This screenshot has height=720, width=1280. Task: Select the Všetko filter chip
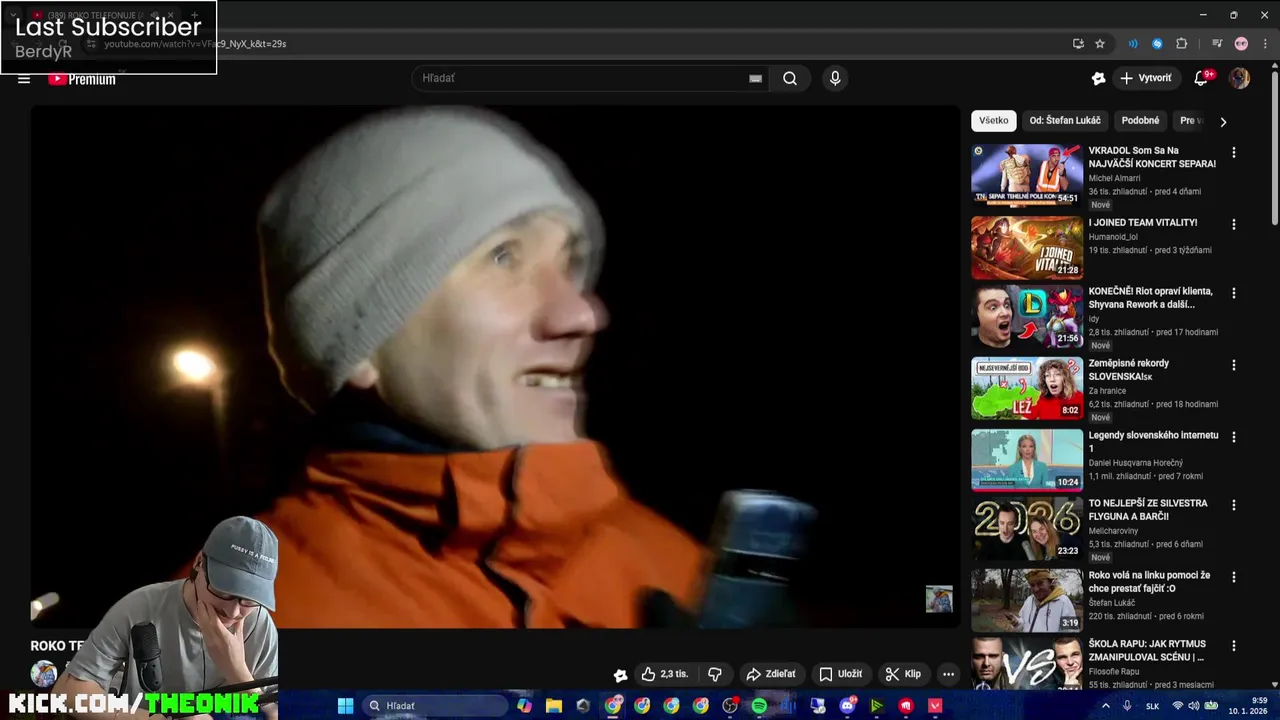(994, 120)
